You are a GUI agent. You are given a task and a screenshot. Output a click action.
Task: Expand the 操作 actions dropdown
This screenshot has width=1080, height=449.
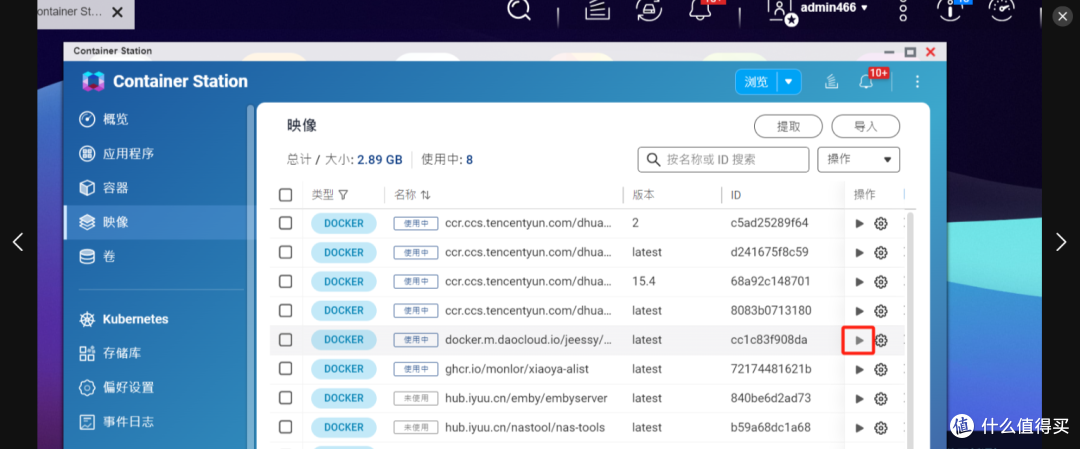coord(858,160)
